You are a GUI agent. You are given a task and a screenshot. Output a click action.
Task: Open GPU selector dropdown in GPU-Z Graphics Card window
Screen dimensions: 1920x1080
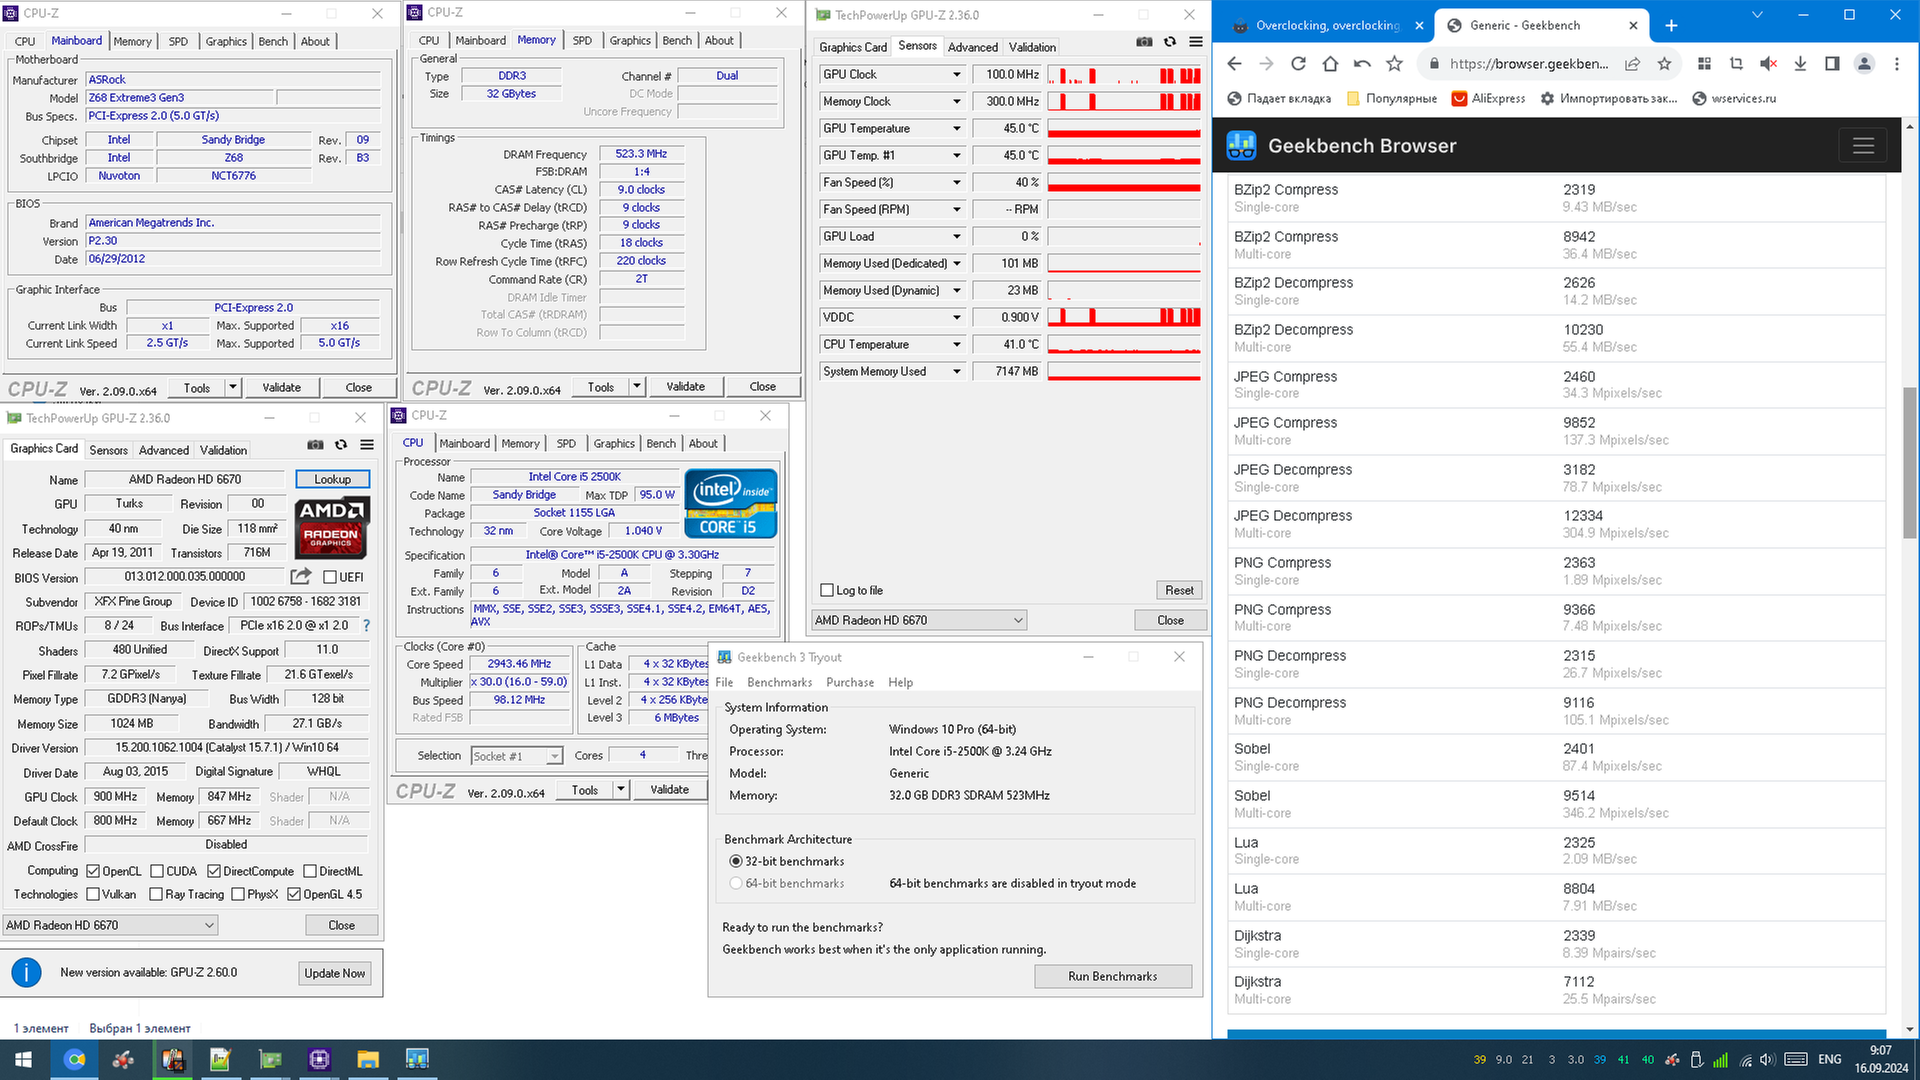[110, 925]
